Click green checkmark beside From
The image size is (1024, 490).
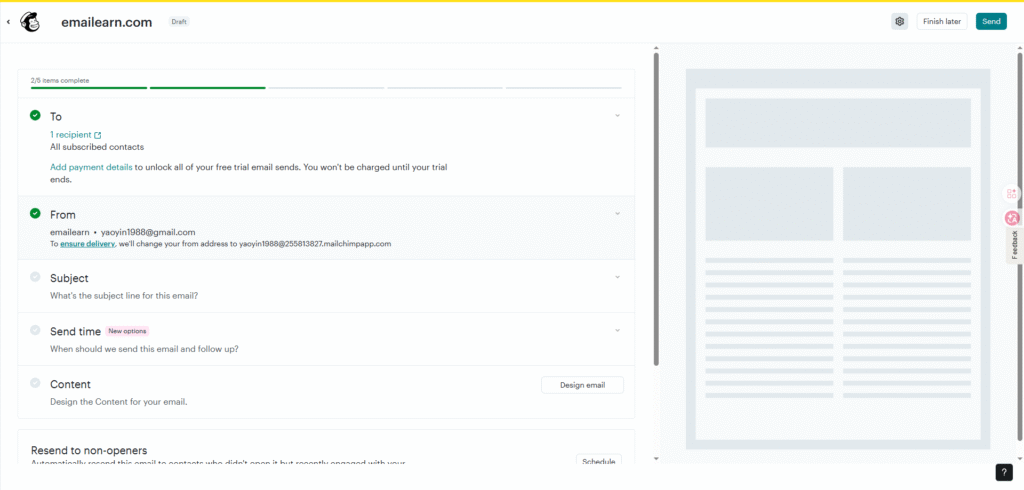(35, 213)
